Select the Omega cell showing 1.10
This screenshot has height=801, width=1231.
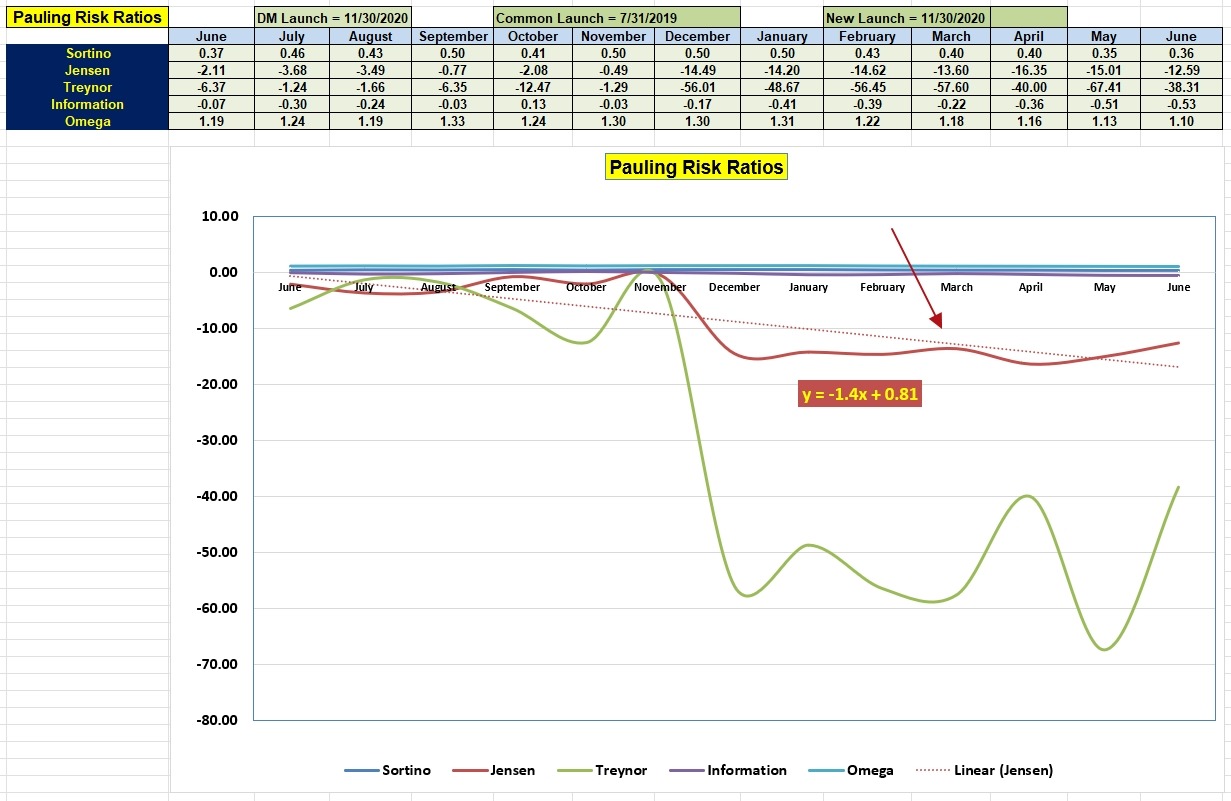point(1181,121)
